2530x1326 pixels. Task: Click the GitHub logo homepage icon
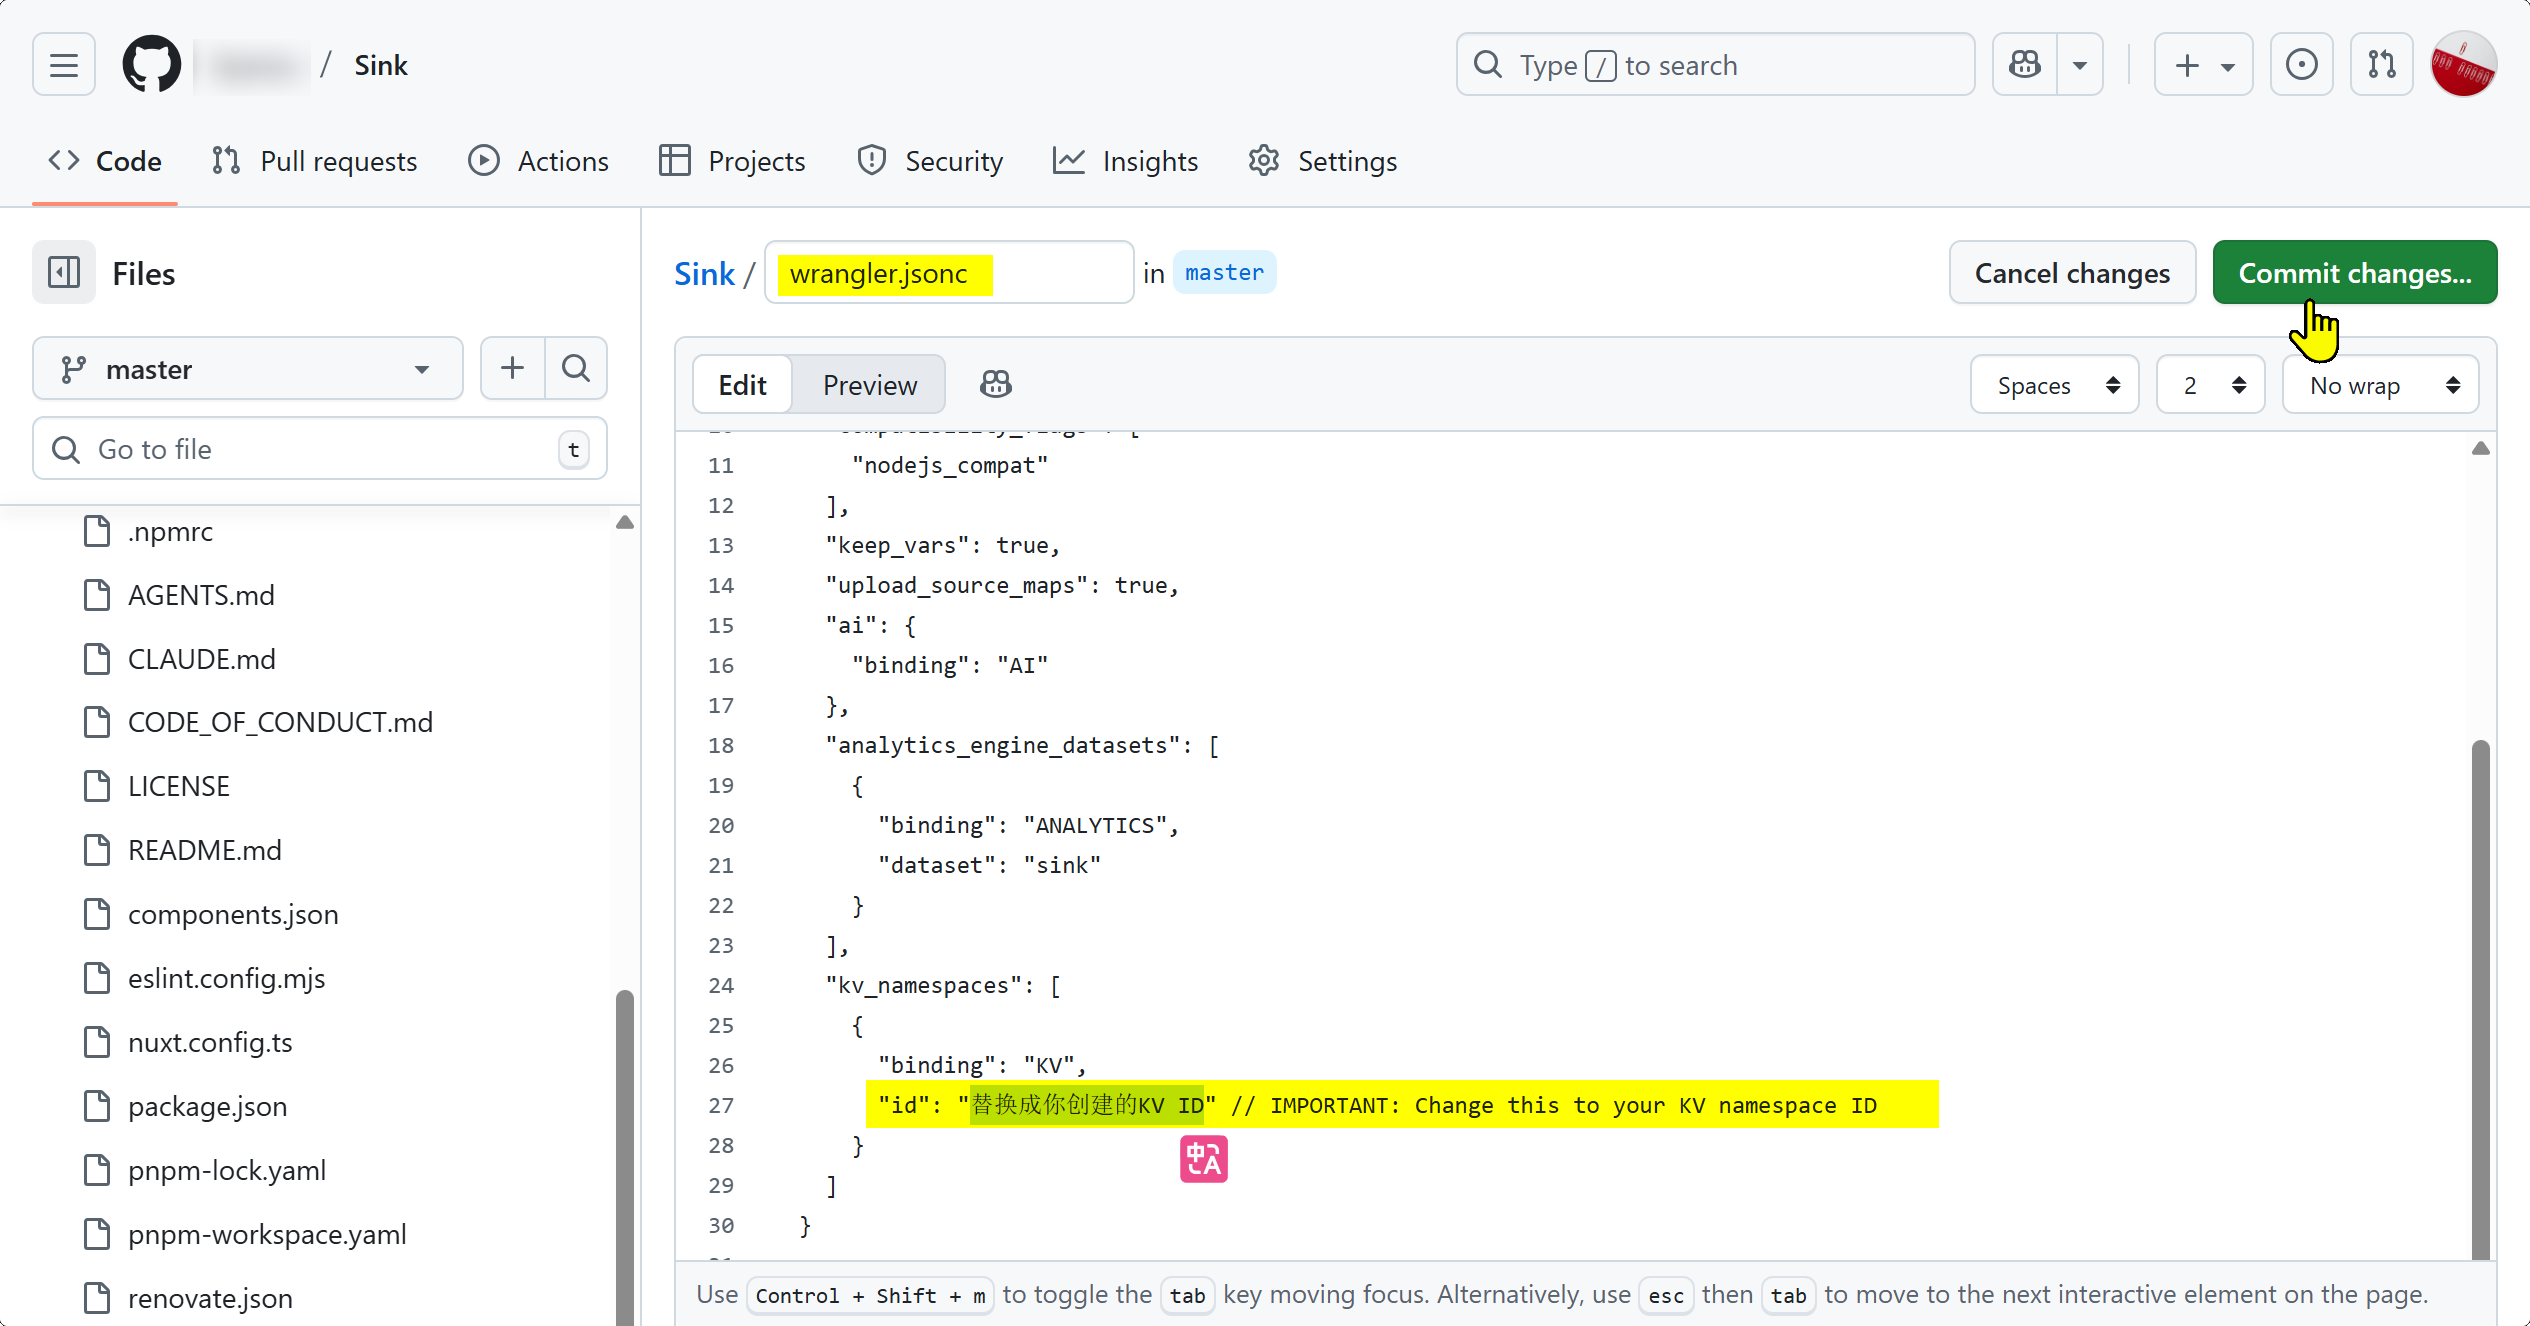(x=151, y=65)
